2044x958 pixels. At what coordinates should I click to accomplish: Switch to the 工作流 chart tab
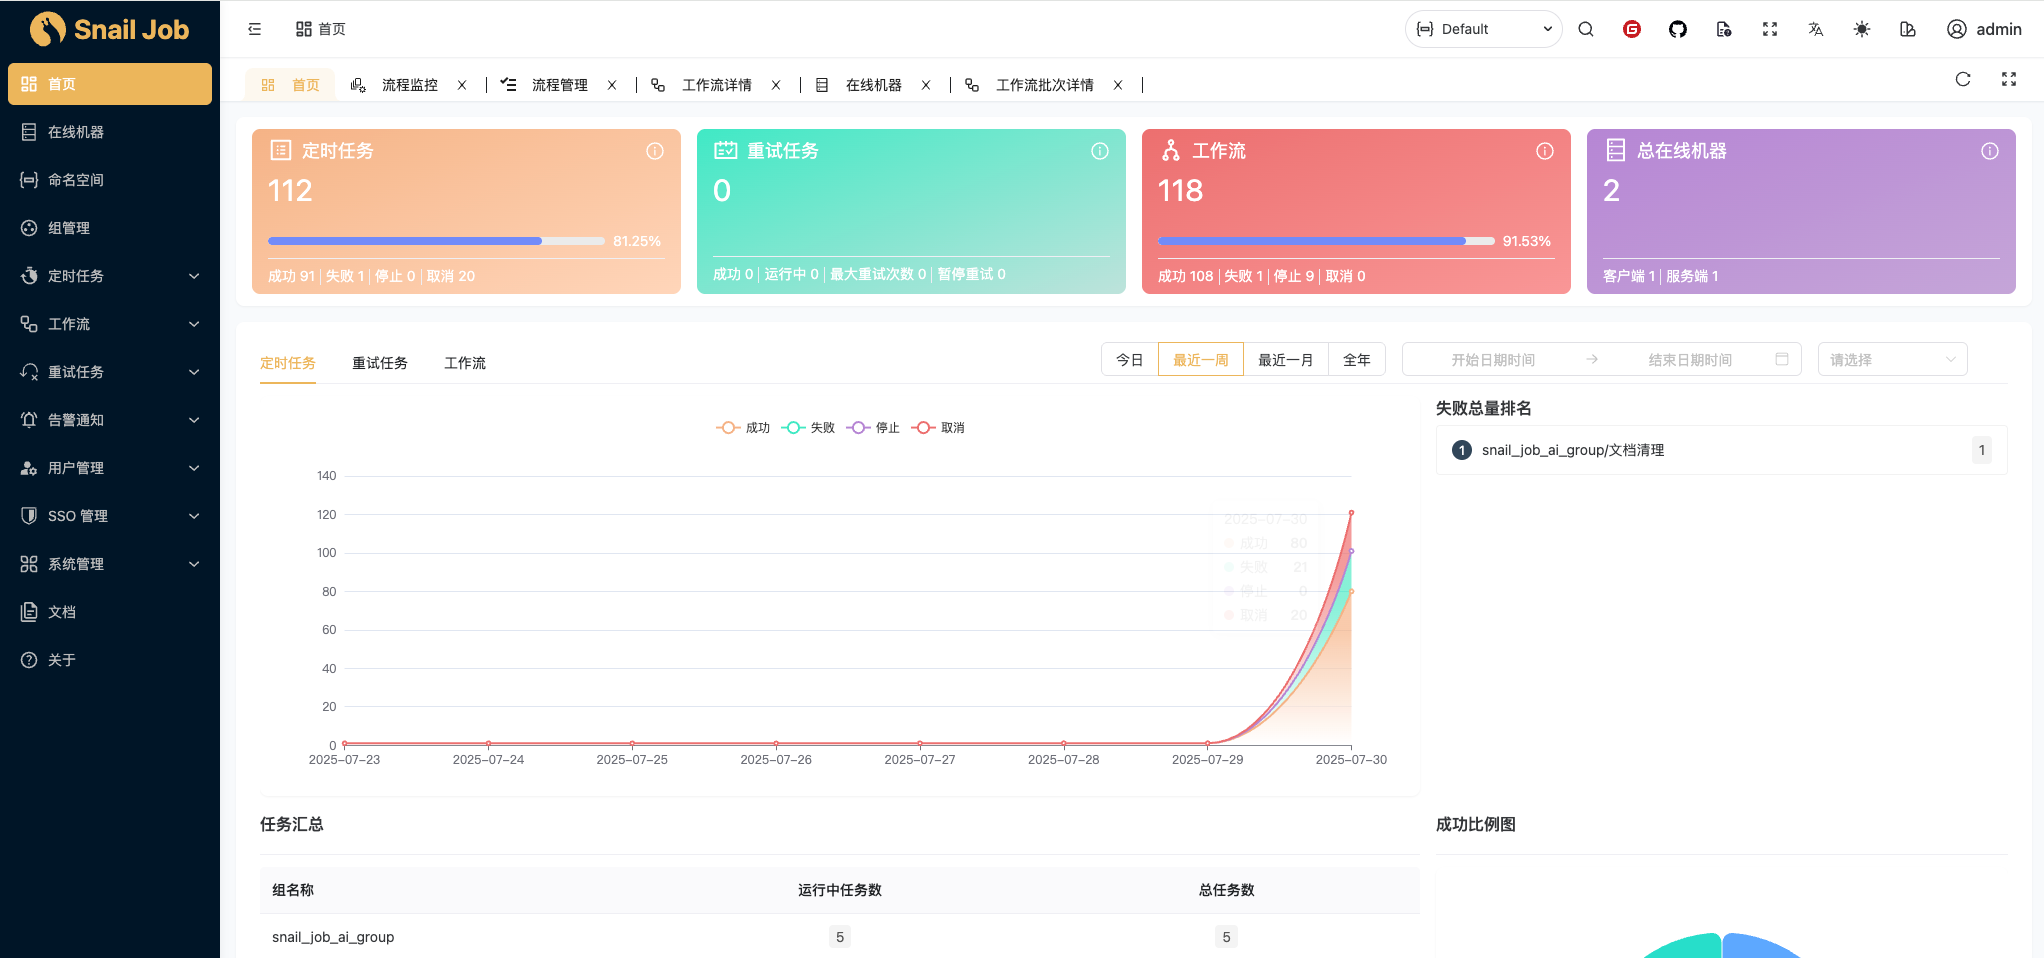point(465,363)
